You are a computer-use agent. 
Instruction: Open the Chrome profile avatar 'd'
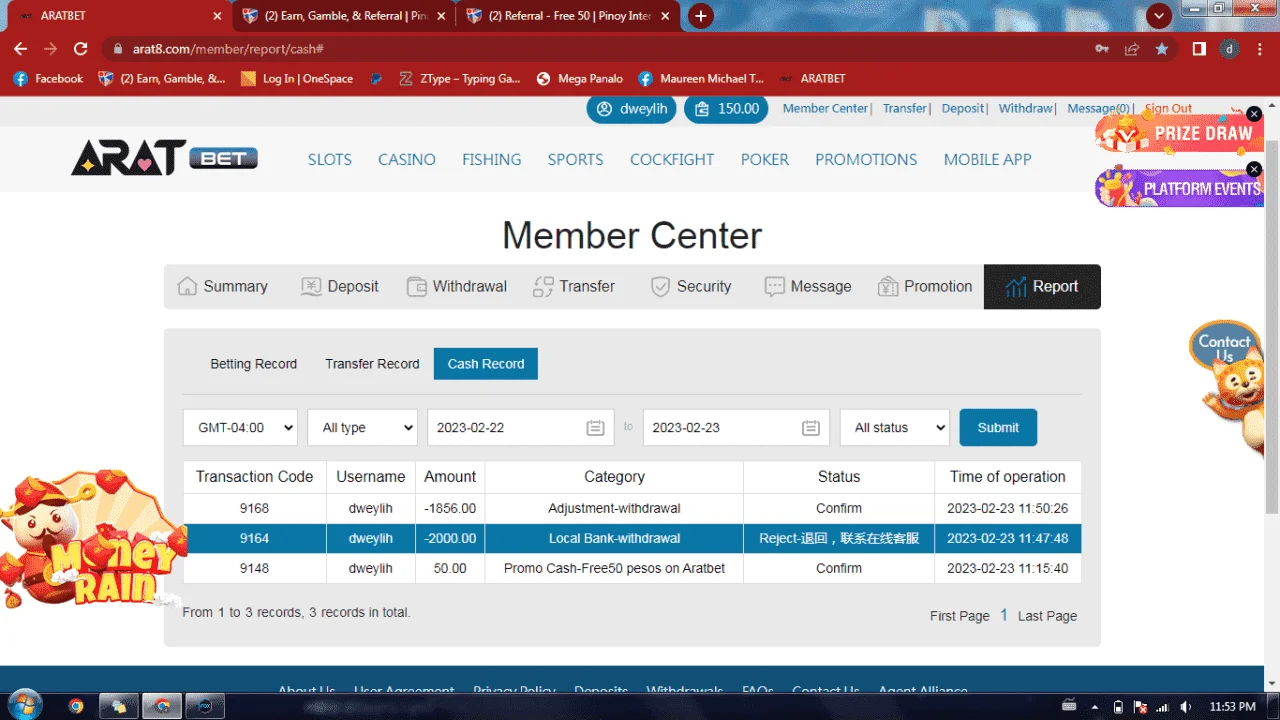pyautogui.click(x=1229, y=49)
